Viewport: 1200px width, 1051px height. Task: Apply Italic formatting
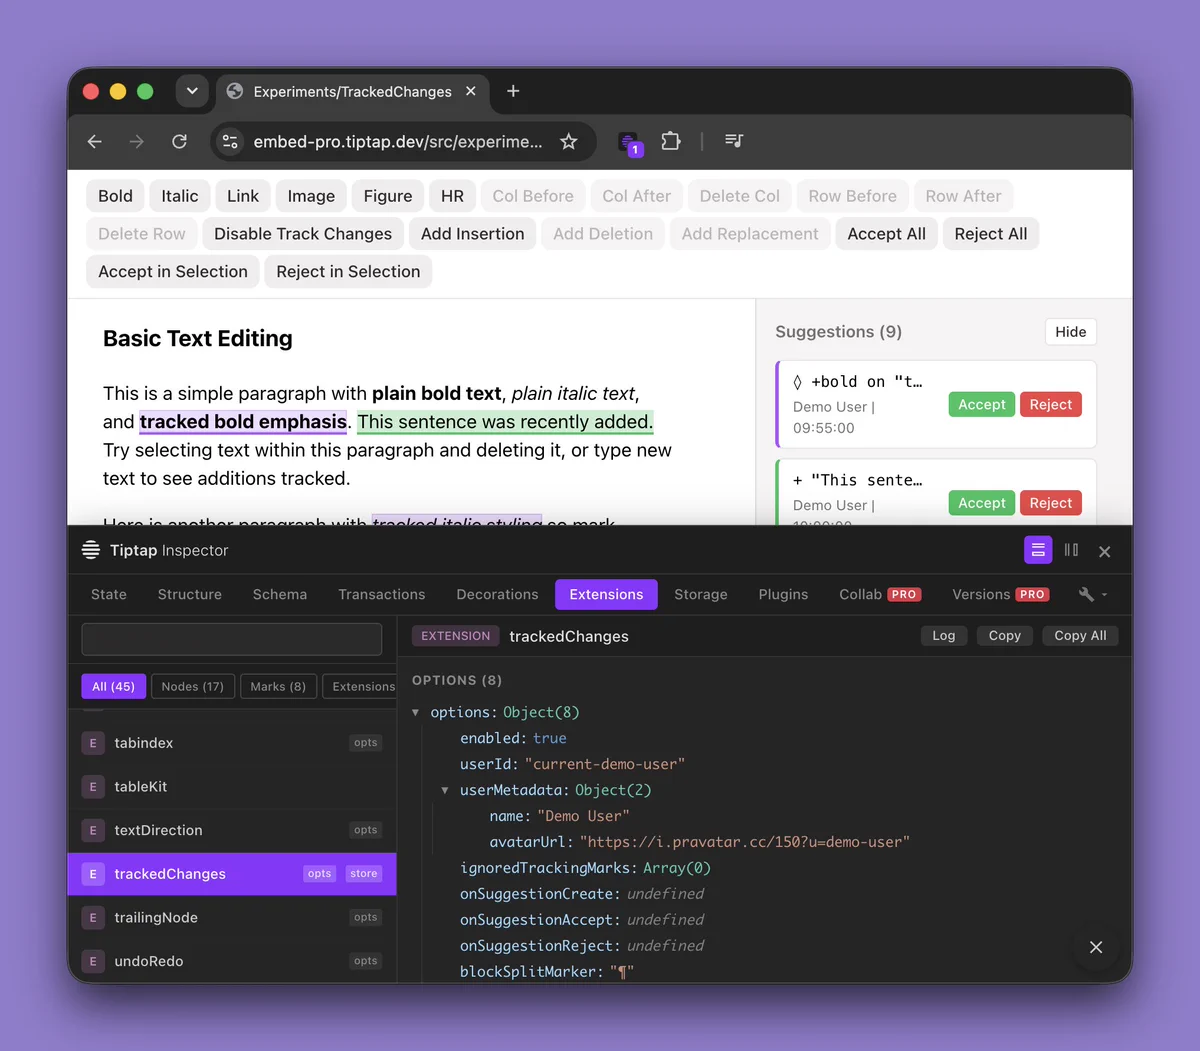point(180,196)
